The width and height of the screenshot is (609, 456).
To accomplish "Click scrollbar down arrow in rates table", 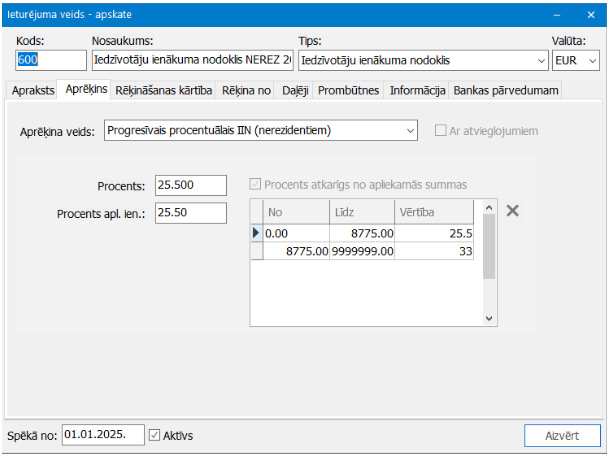I will click(489, 319).
